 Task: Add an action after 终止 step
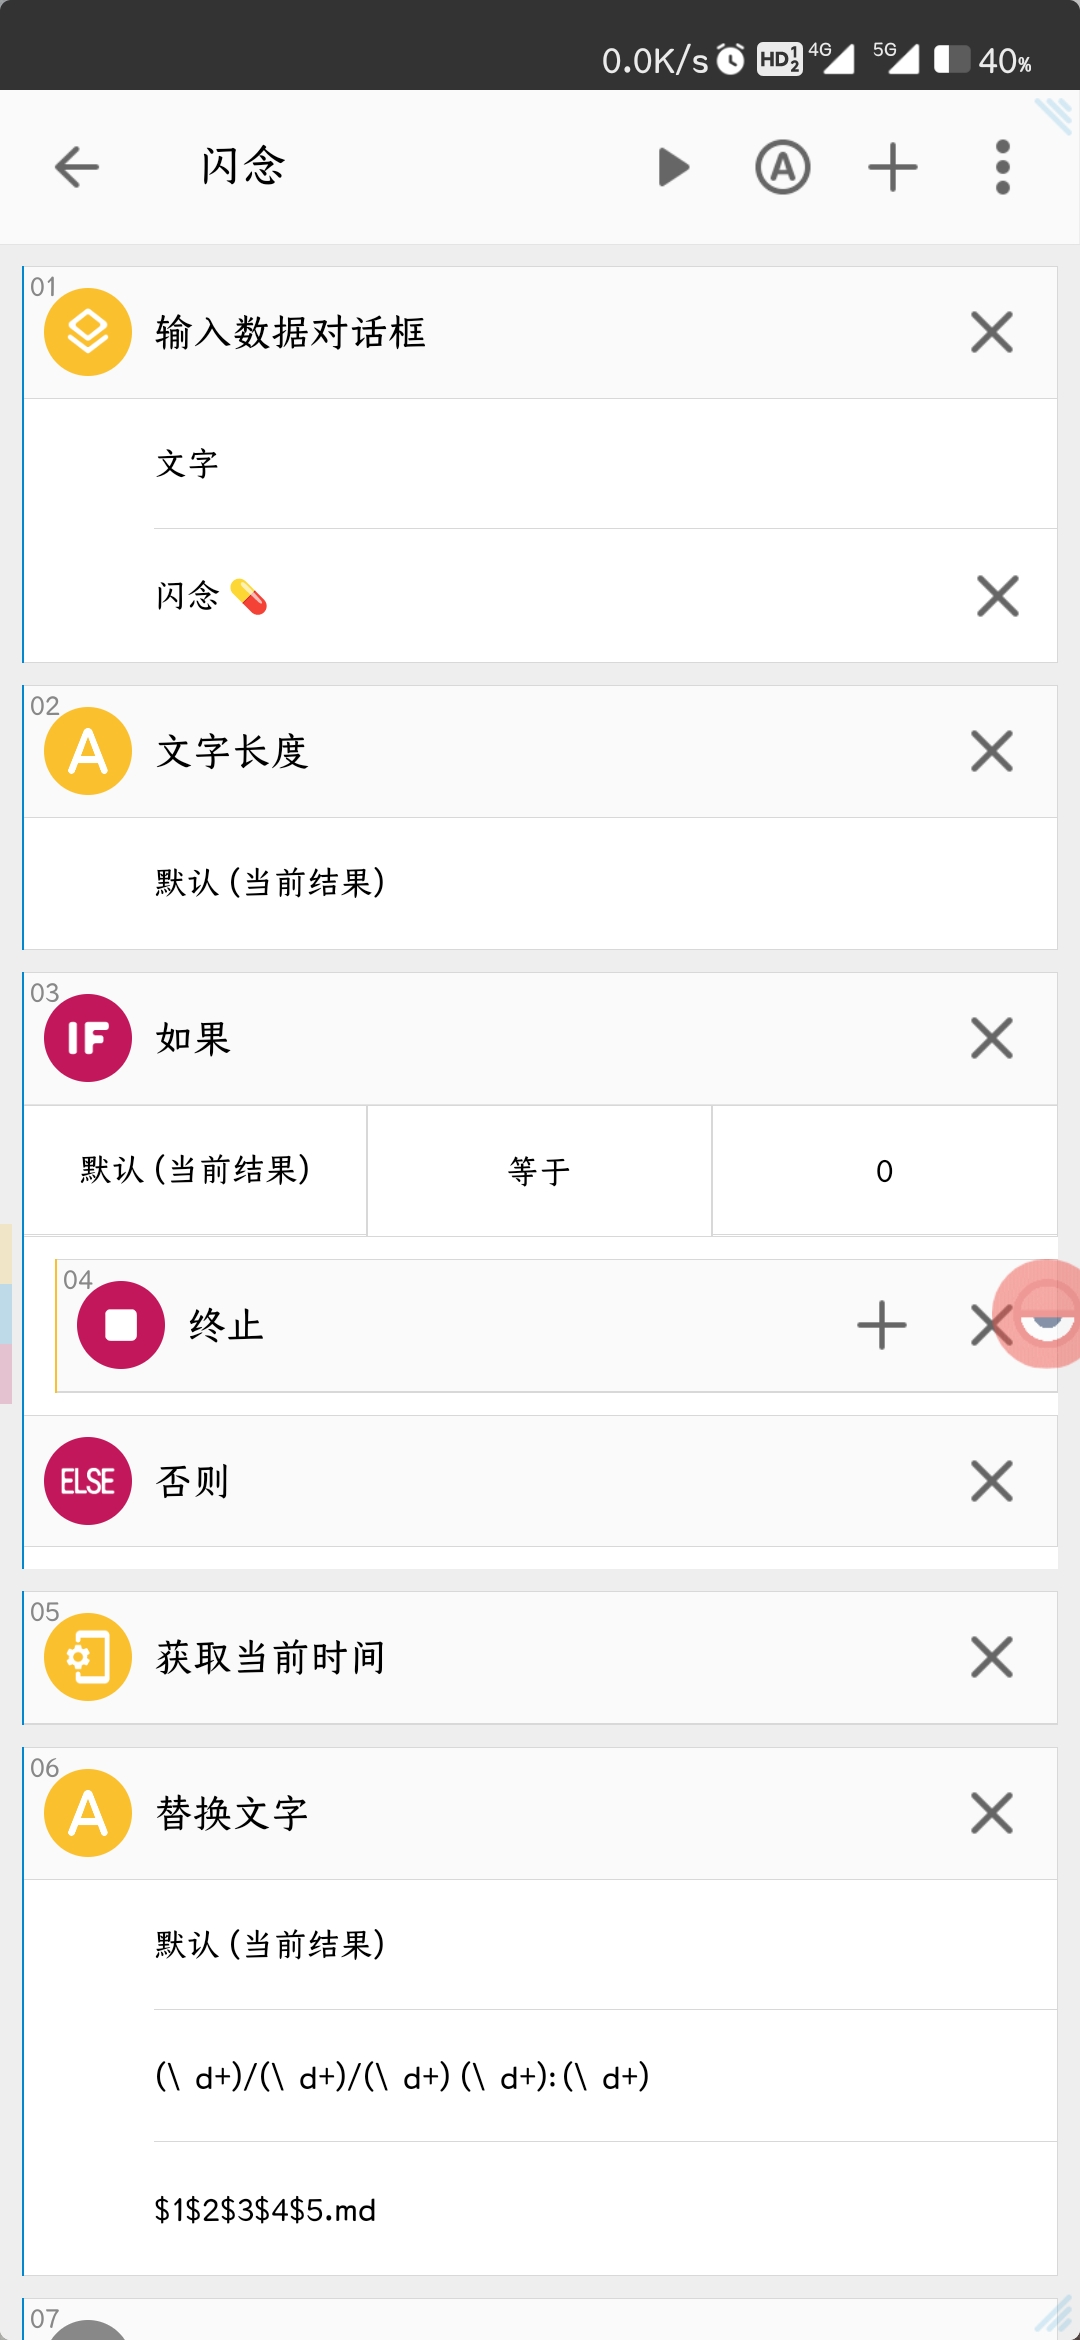881,1325
